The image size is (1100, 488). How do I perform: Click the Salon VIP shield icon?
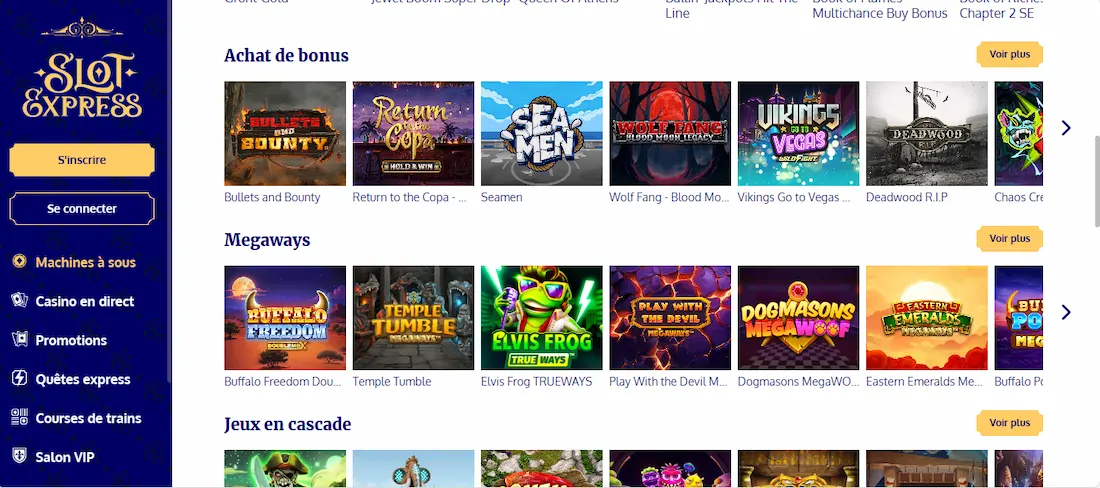pyautogui.click(x=19, y=457)
